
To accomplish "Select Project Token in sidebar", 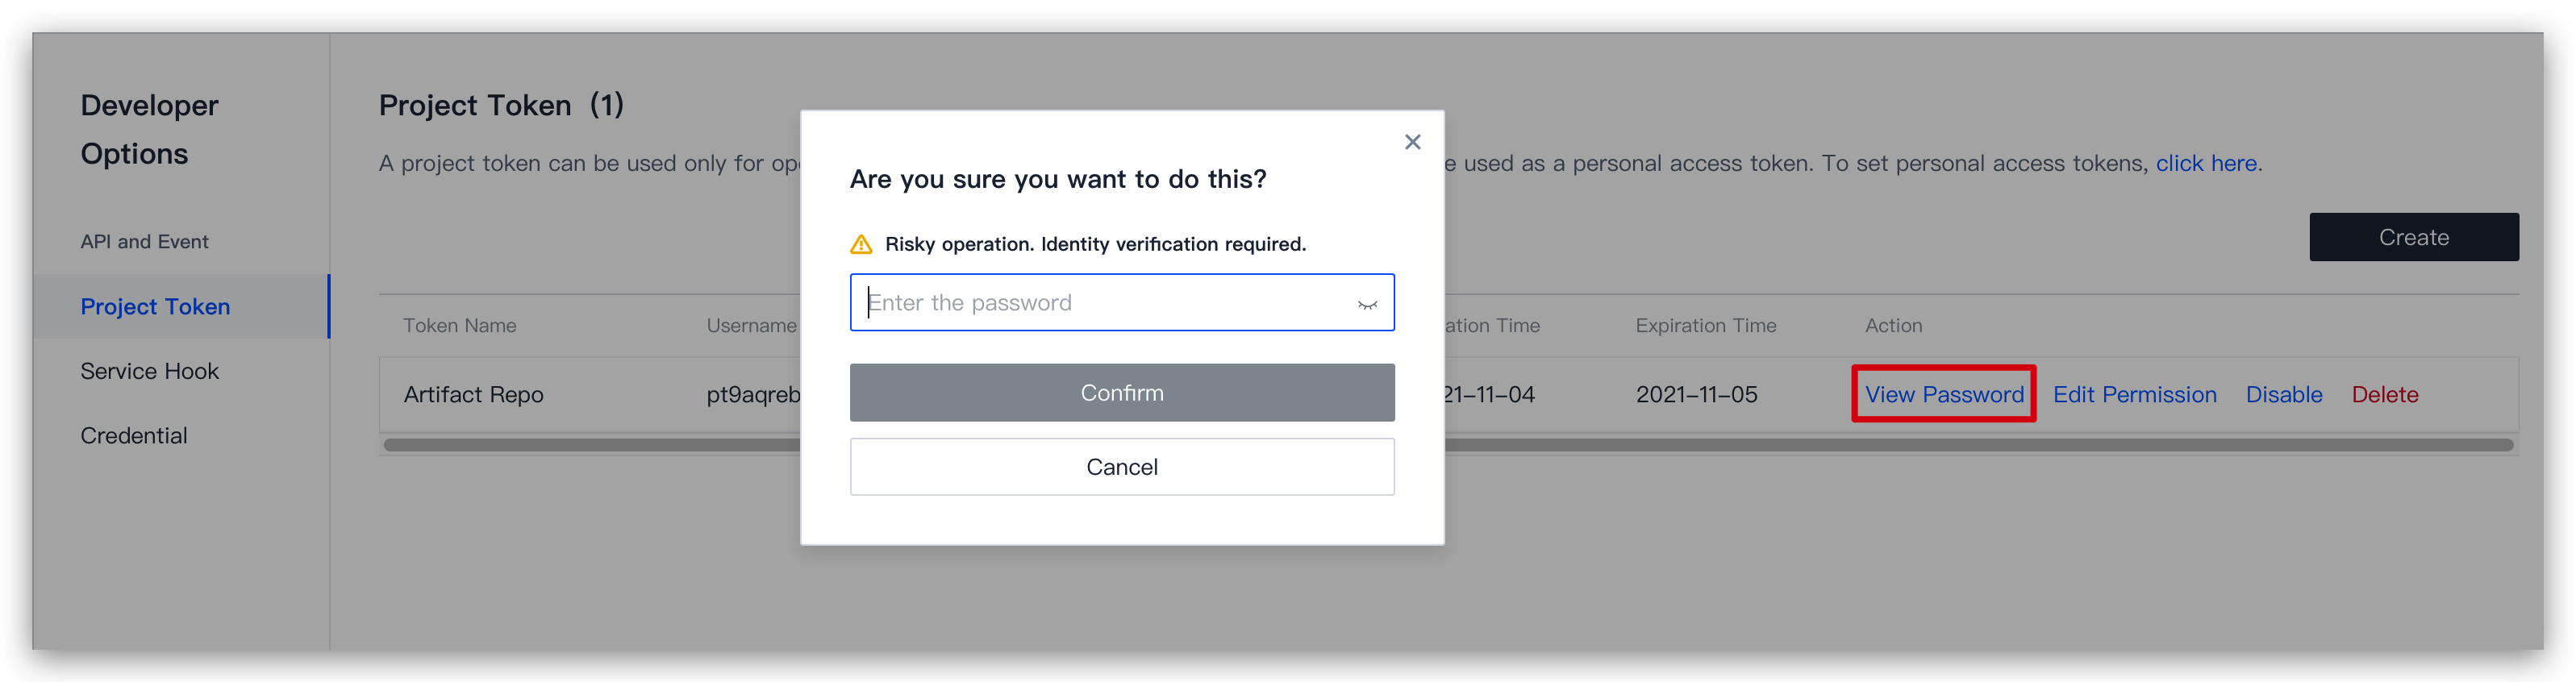I will point(155,307).
